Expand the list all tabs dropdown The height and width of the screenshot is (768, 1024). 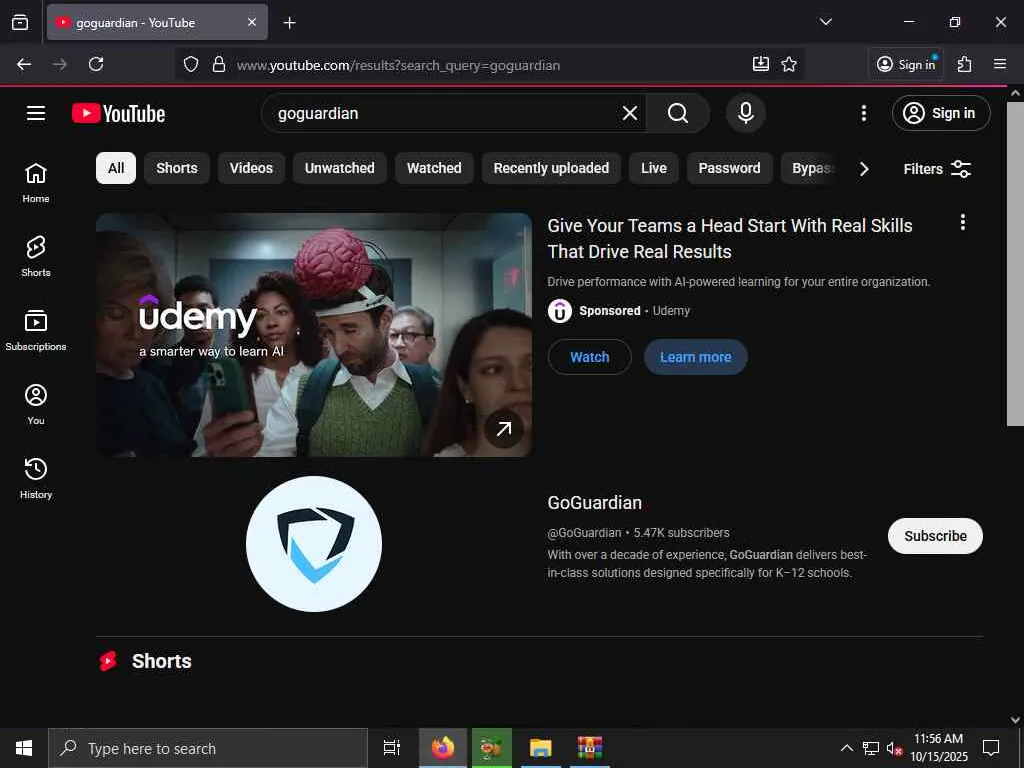[x=825, y=22]
